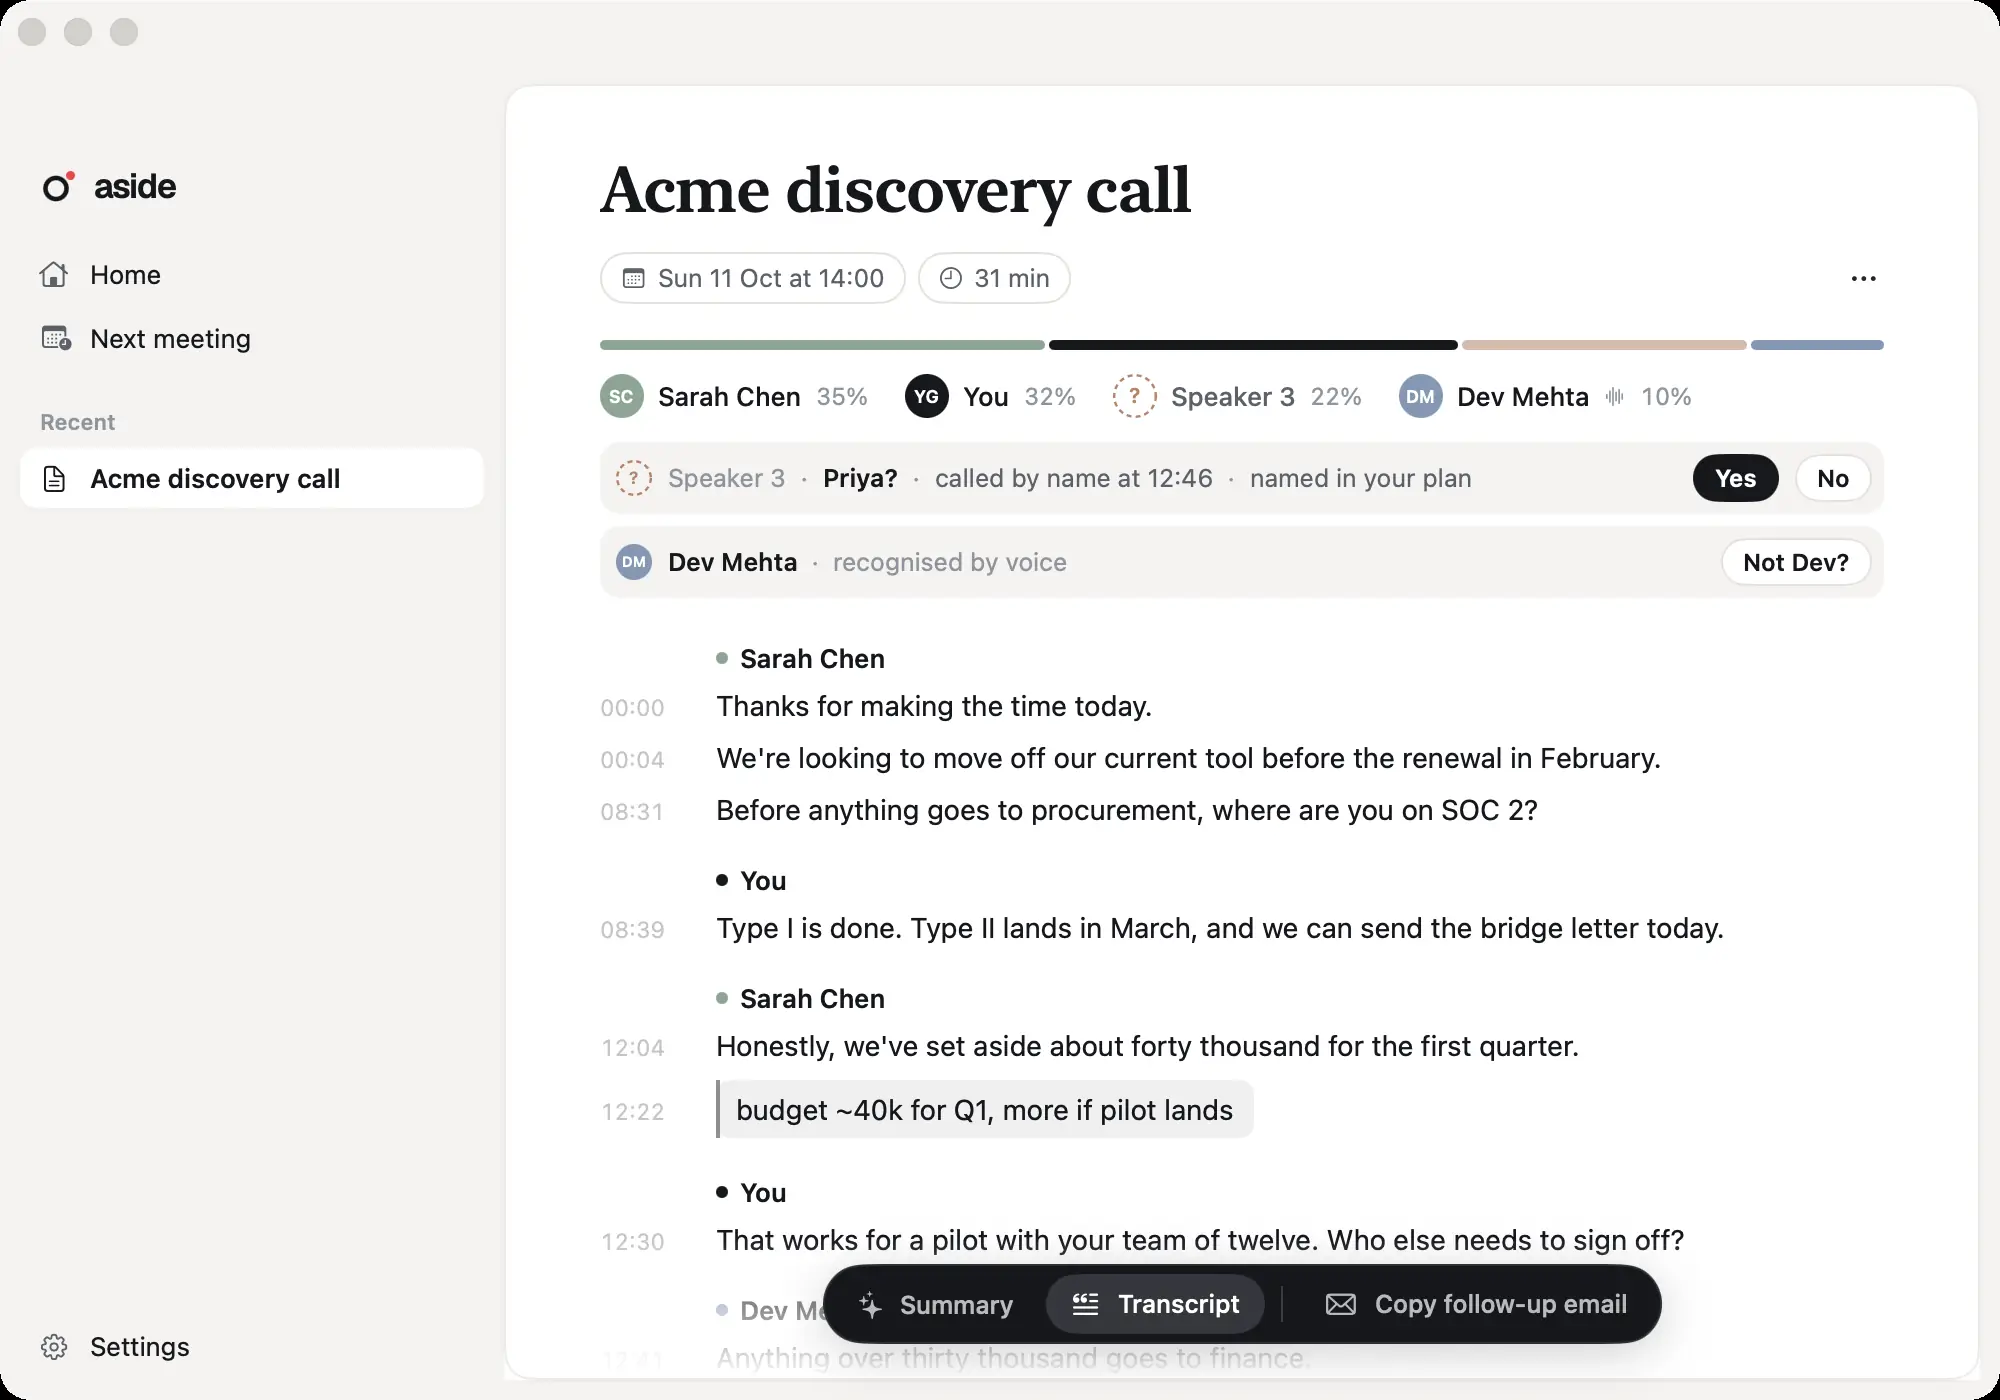Screen dimensions: 2000x1400
Task: Click the note "budget ~40k for Q1, more if pilot lands"
Action: point(985,1110)
